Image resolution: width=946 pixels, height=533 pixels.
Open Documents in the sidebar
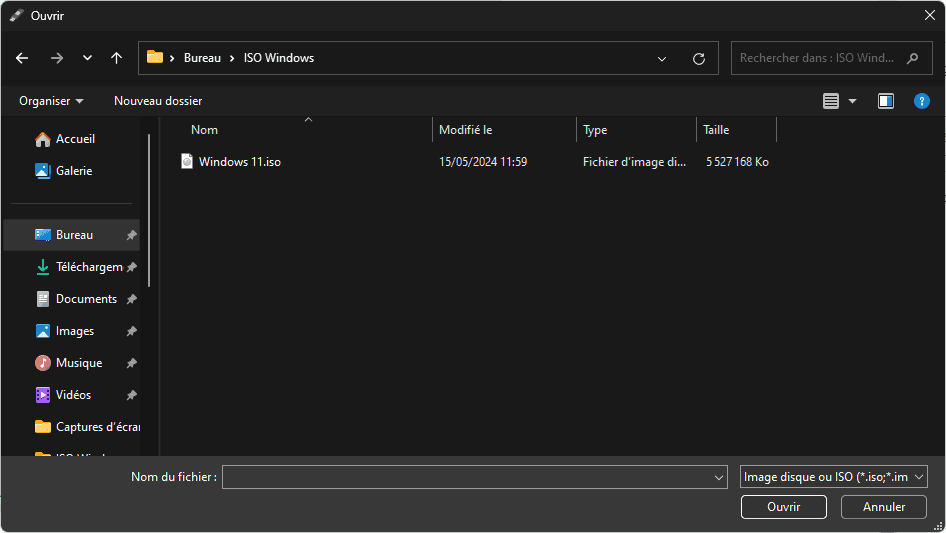tap(71, 299)
